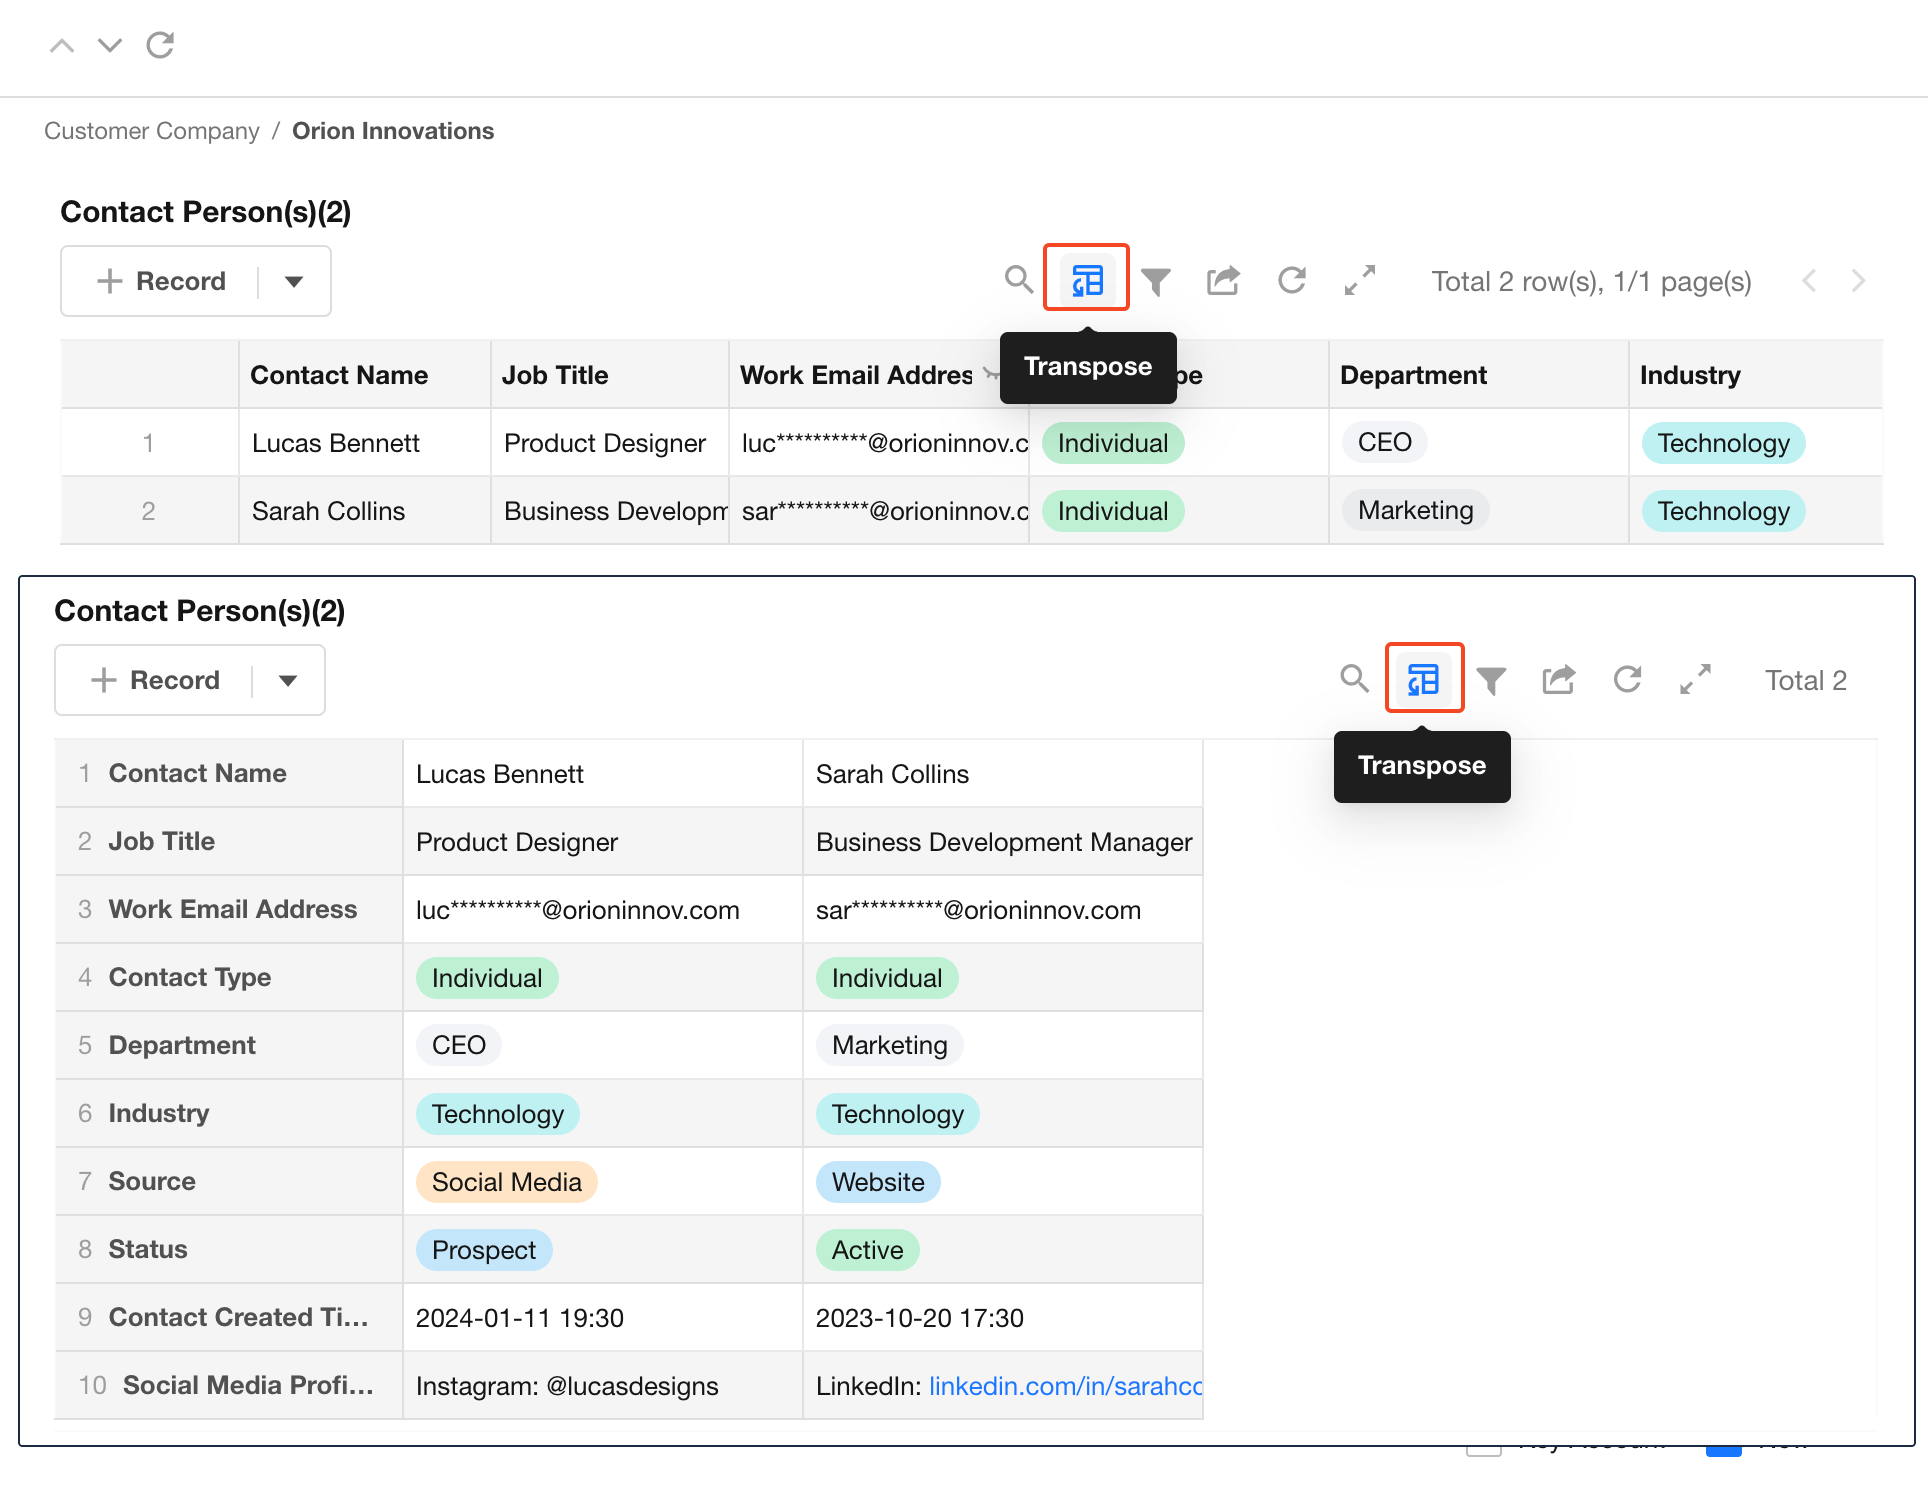Open dropdown arrow beside lower Record button

[x=288, y=680]
